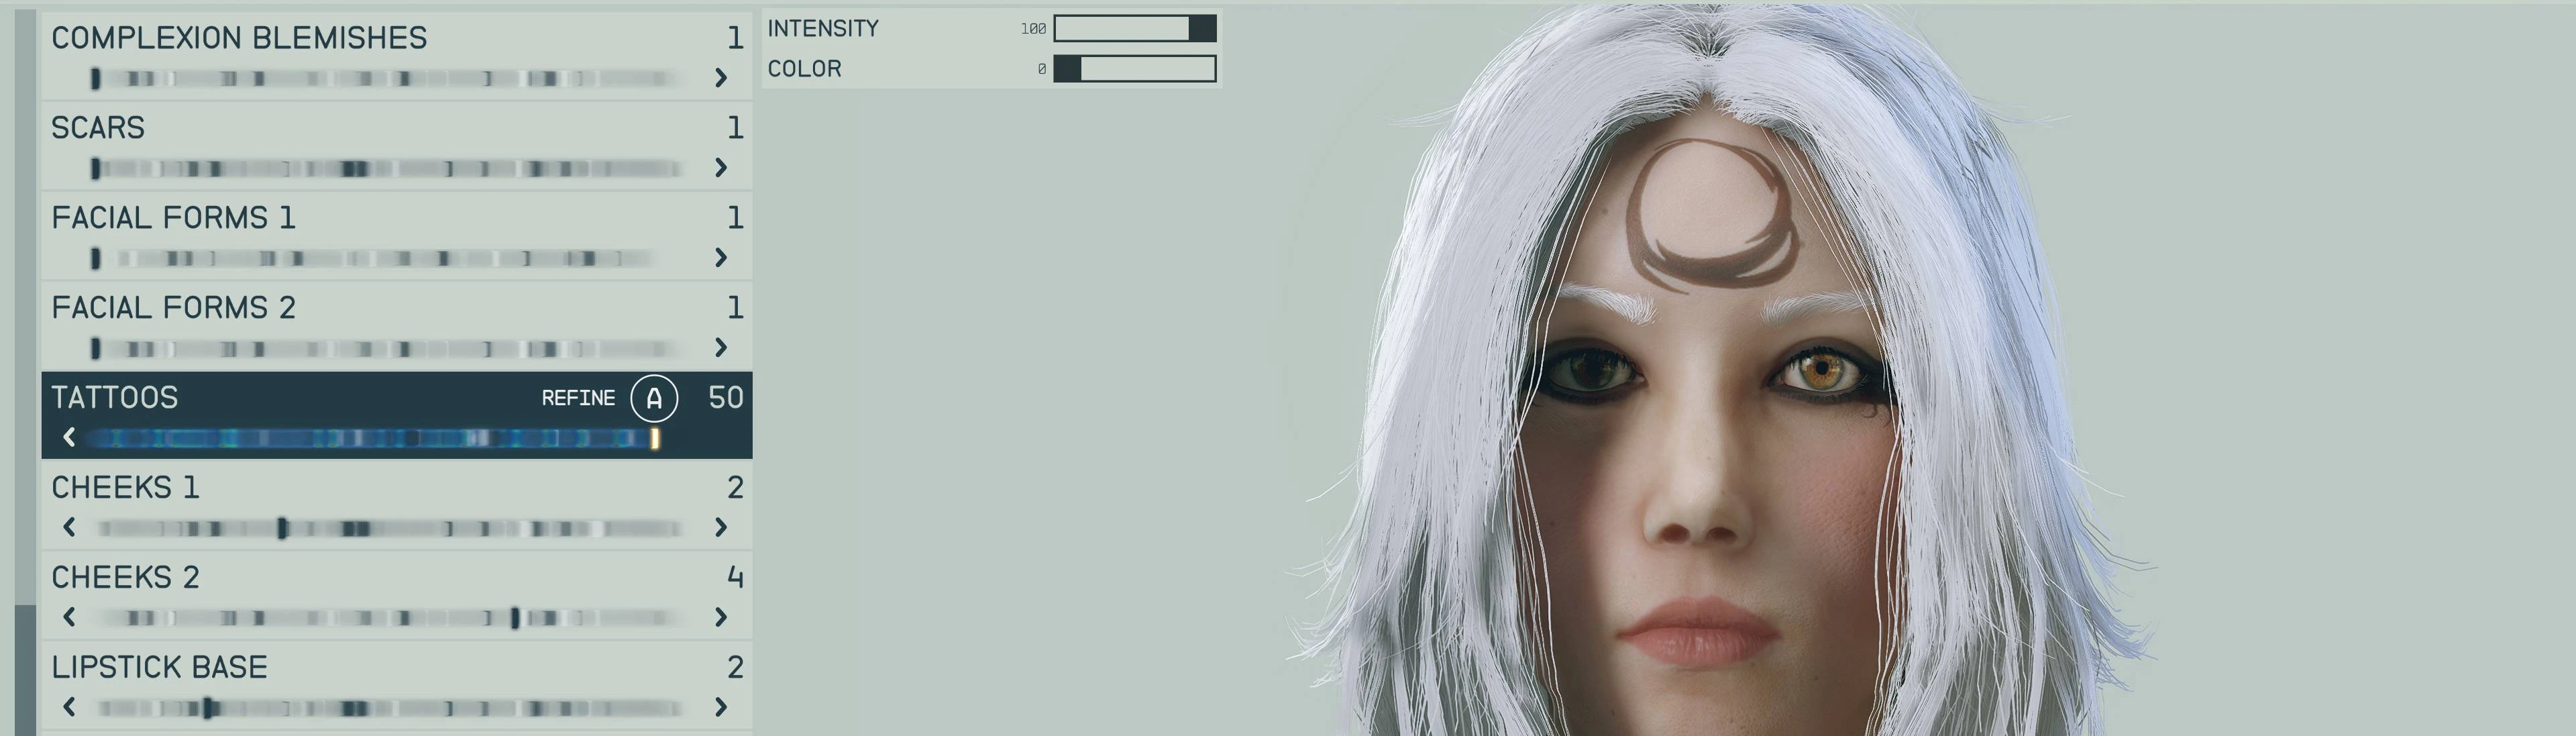The image size is (2576, 736).
Task: Click the left panel scrollbar thumb
Action: (25, 670)
